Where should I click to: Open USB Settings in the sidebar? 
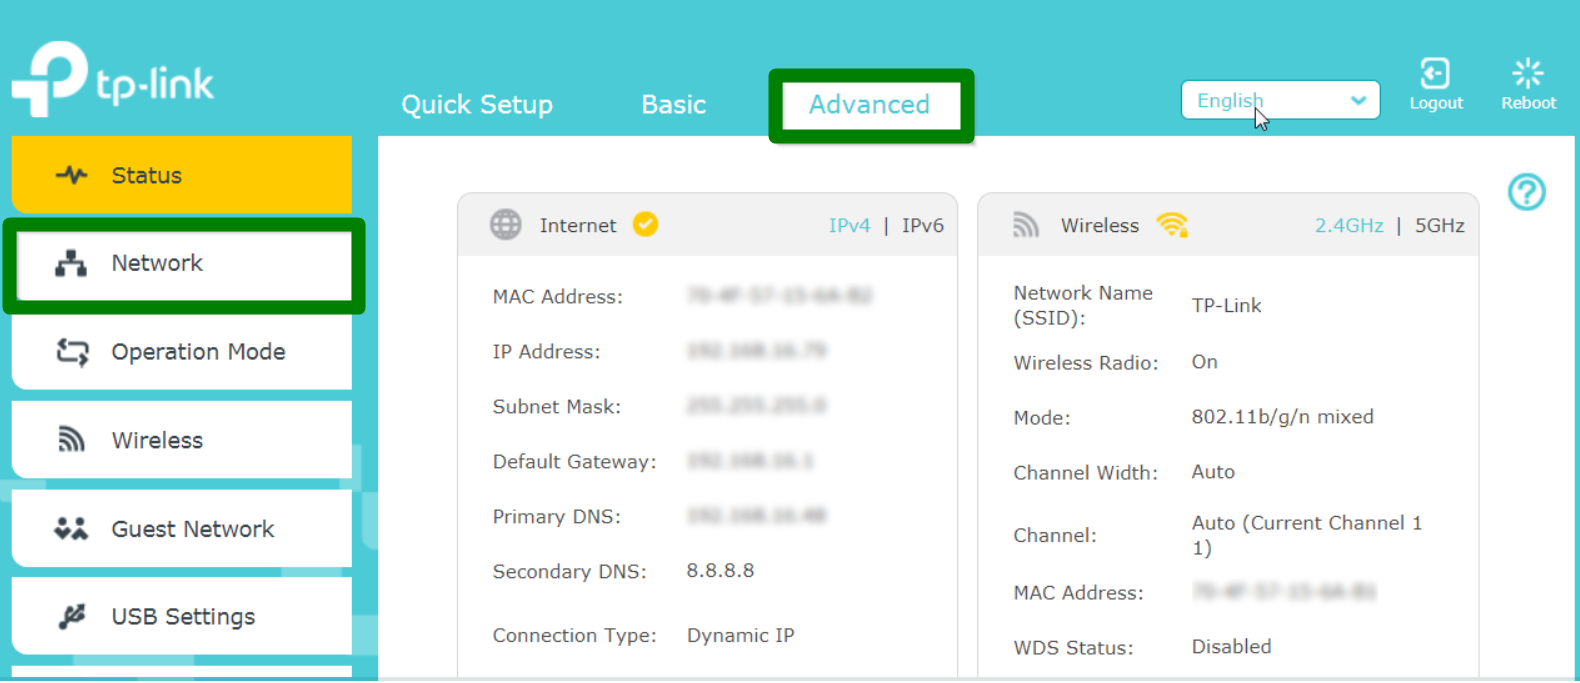[x=182, y=617]
